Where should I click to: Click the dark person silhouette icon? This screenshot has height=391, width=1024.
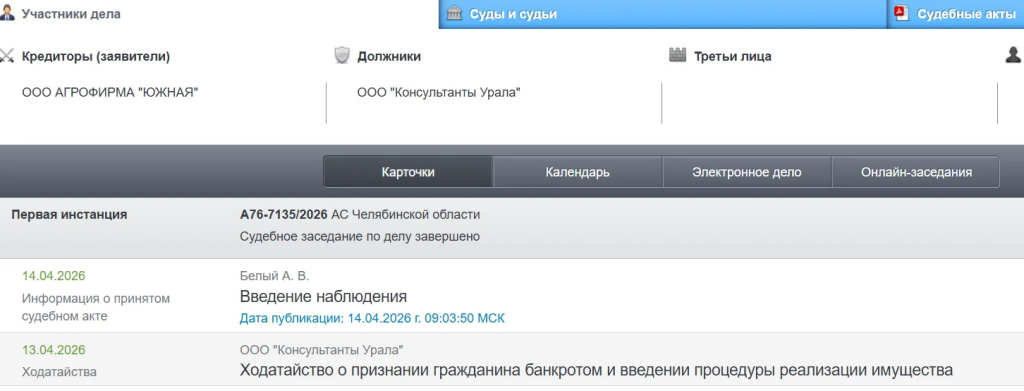1013,55
